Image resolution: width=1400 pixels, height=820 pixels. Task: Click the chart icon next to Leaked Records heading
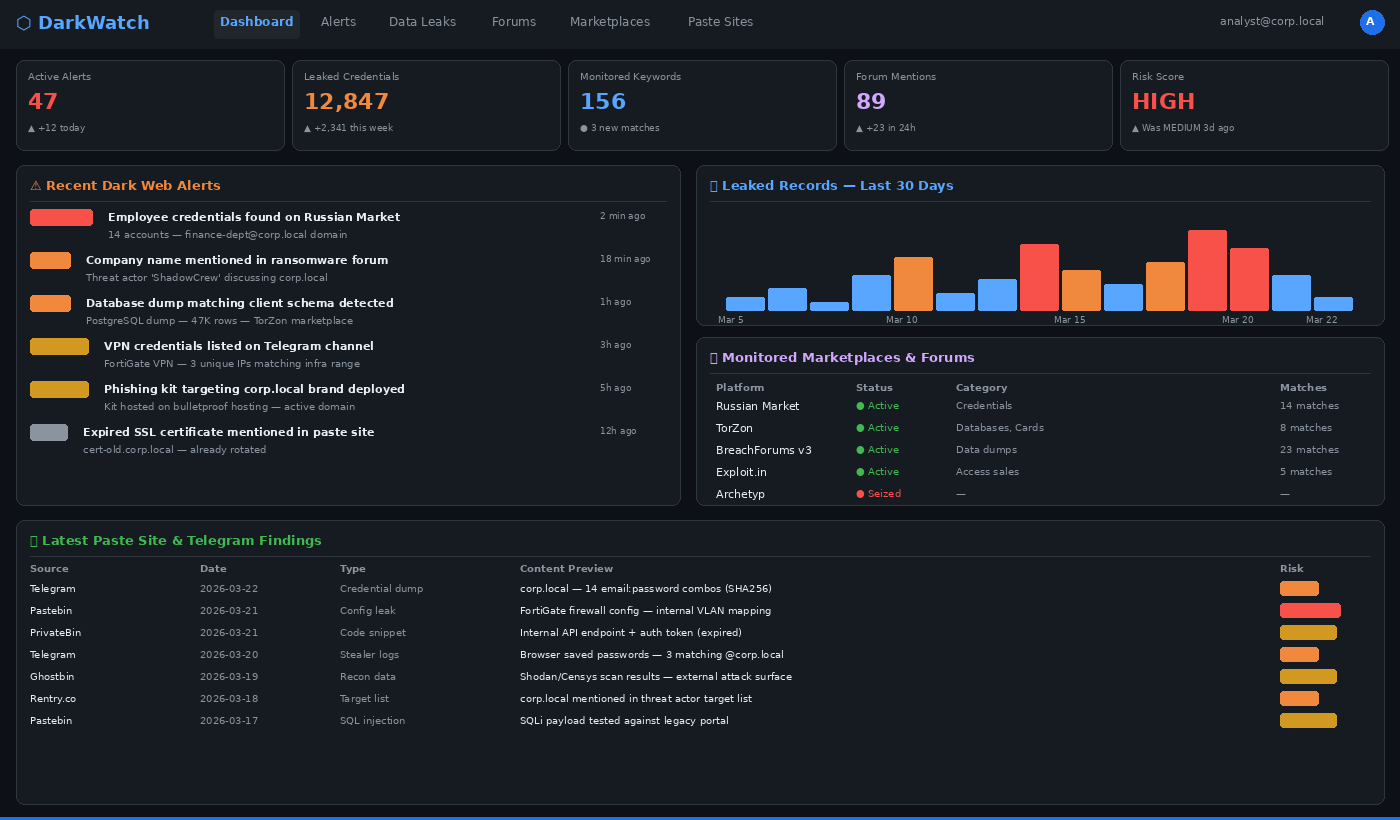click(x=711, y=185)
